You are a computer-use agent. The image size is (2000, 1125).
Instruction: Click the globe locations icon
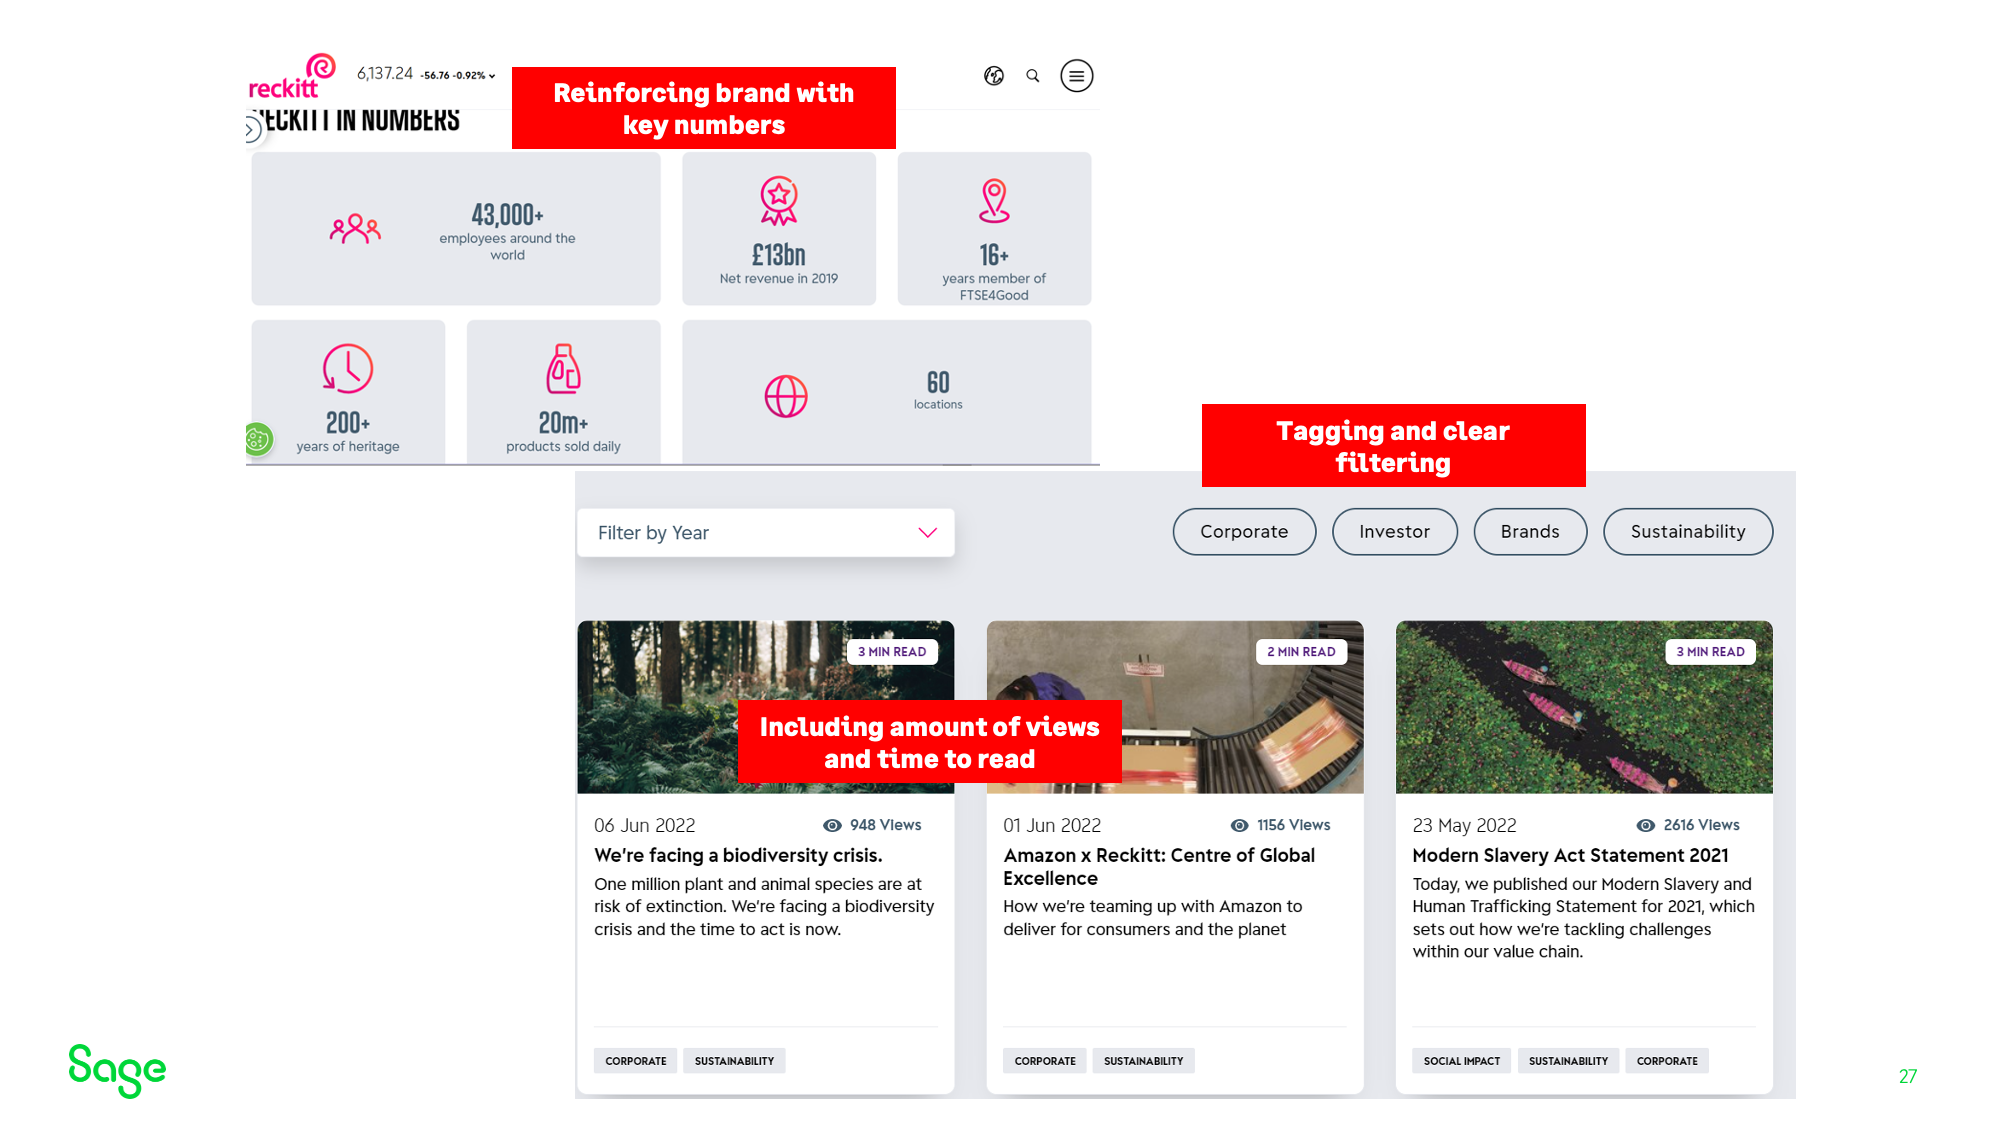click(786, 396)
